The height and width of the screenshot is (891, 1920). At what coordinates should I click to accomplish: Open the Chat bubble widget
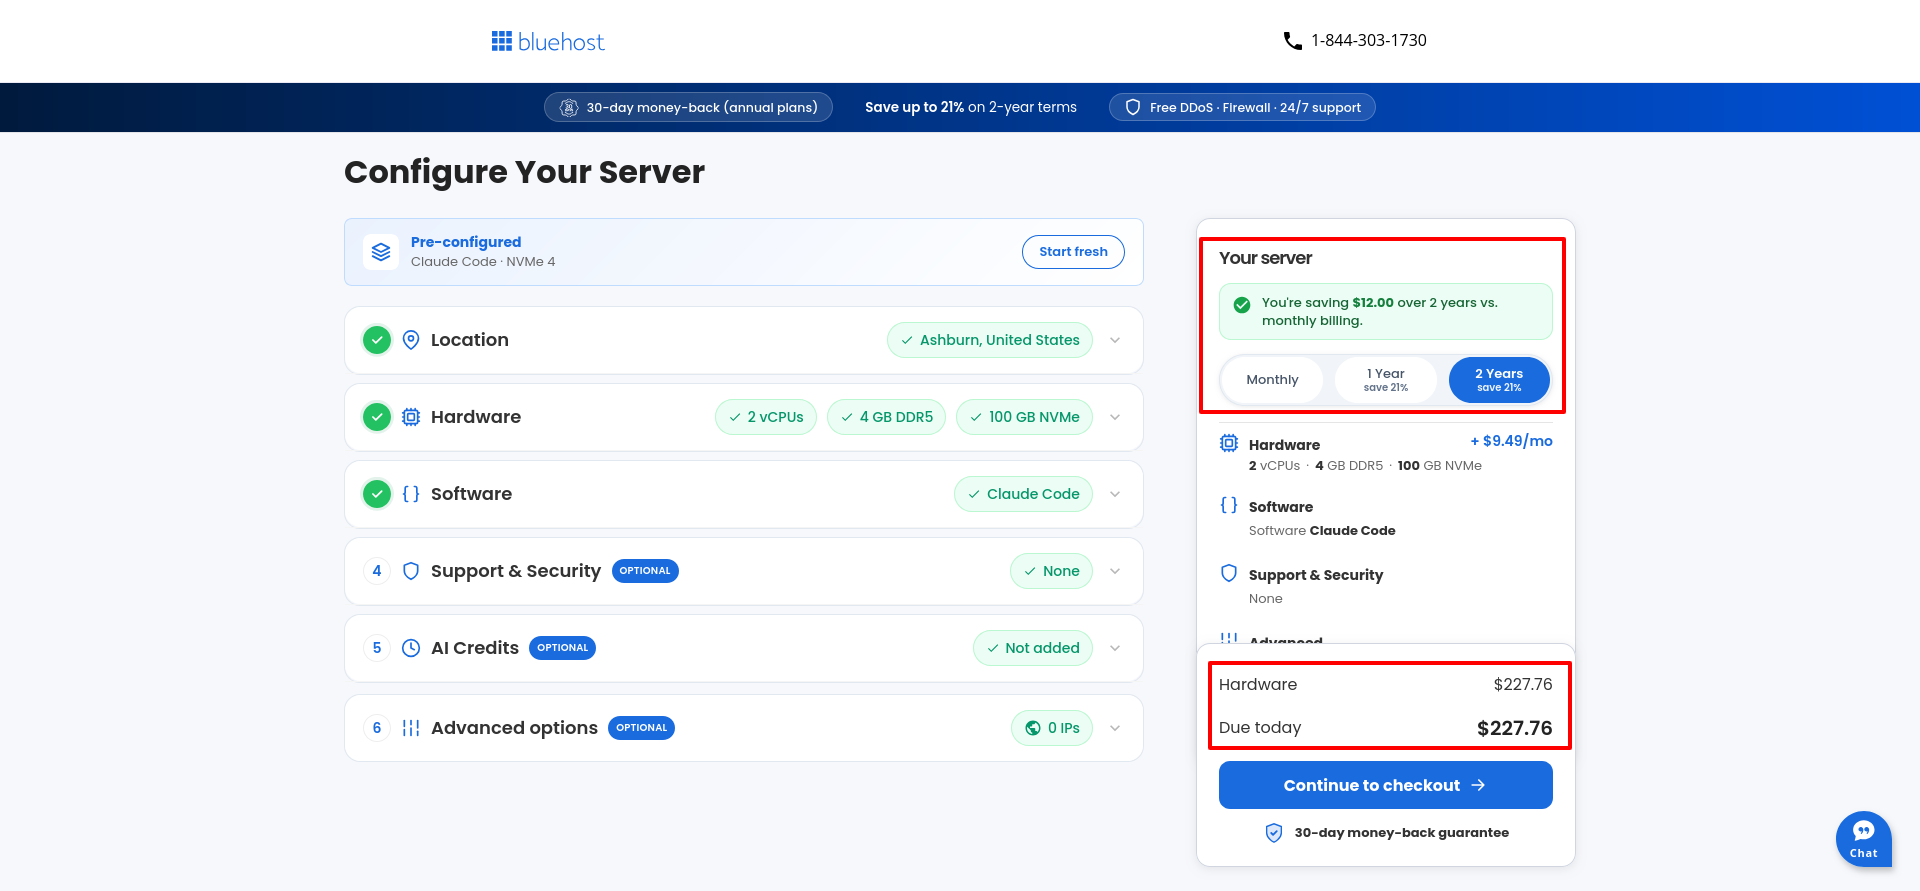[x=1863, y=838]
